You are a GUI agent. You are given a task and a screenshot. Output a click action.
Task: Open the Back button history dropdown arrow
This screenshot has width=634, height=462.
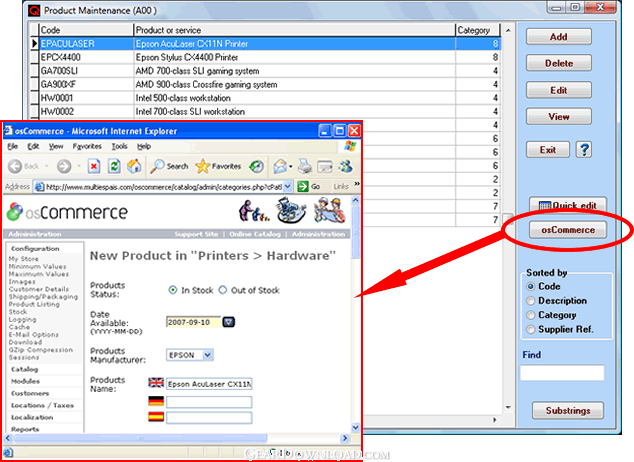click(x=46, y=166)
